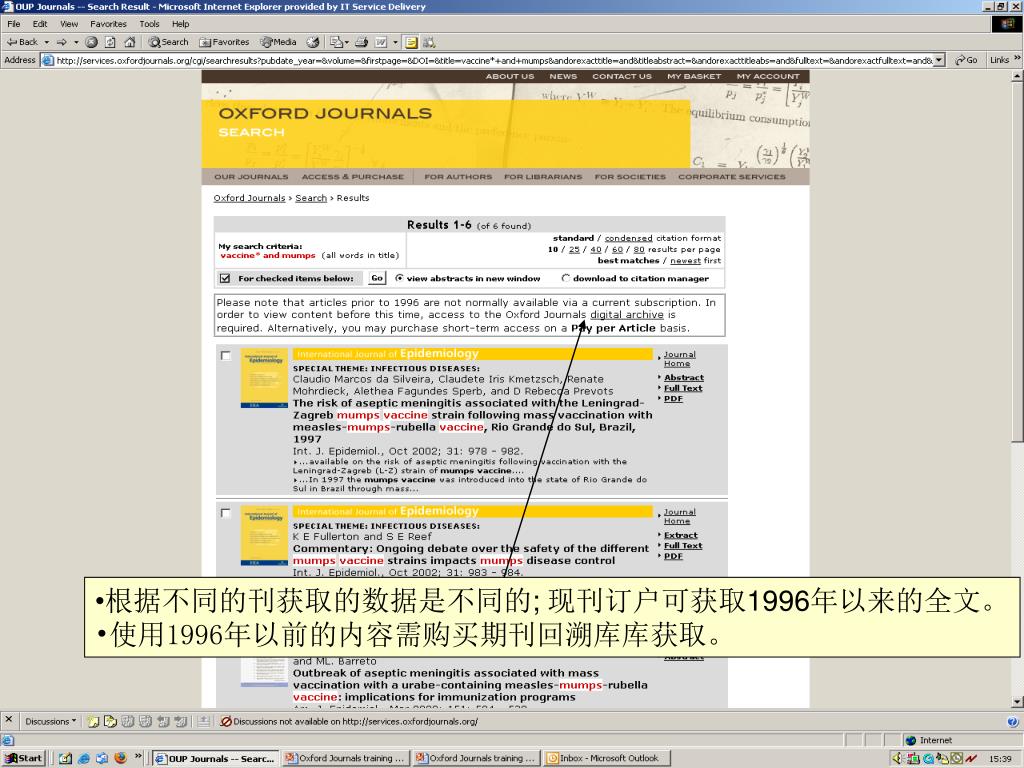
Task: Click the Go button beside address bar
Action: click(x=967, y=60)
